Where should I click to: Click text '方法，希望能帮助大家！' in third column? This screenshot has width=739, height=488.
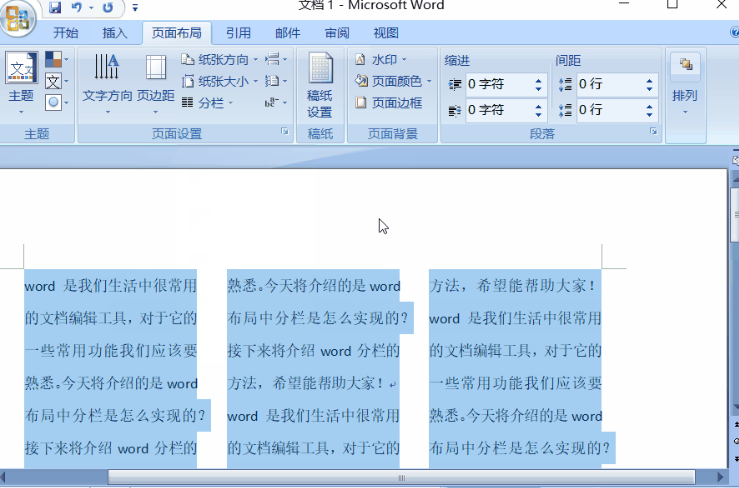click(x=512, y=286)
